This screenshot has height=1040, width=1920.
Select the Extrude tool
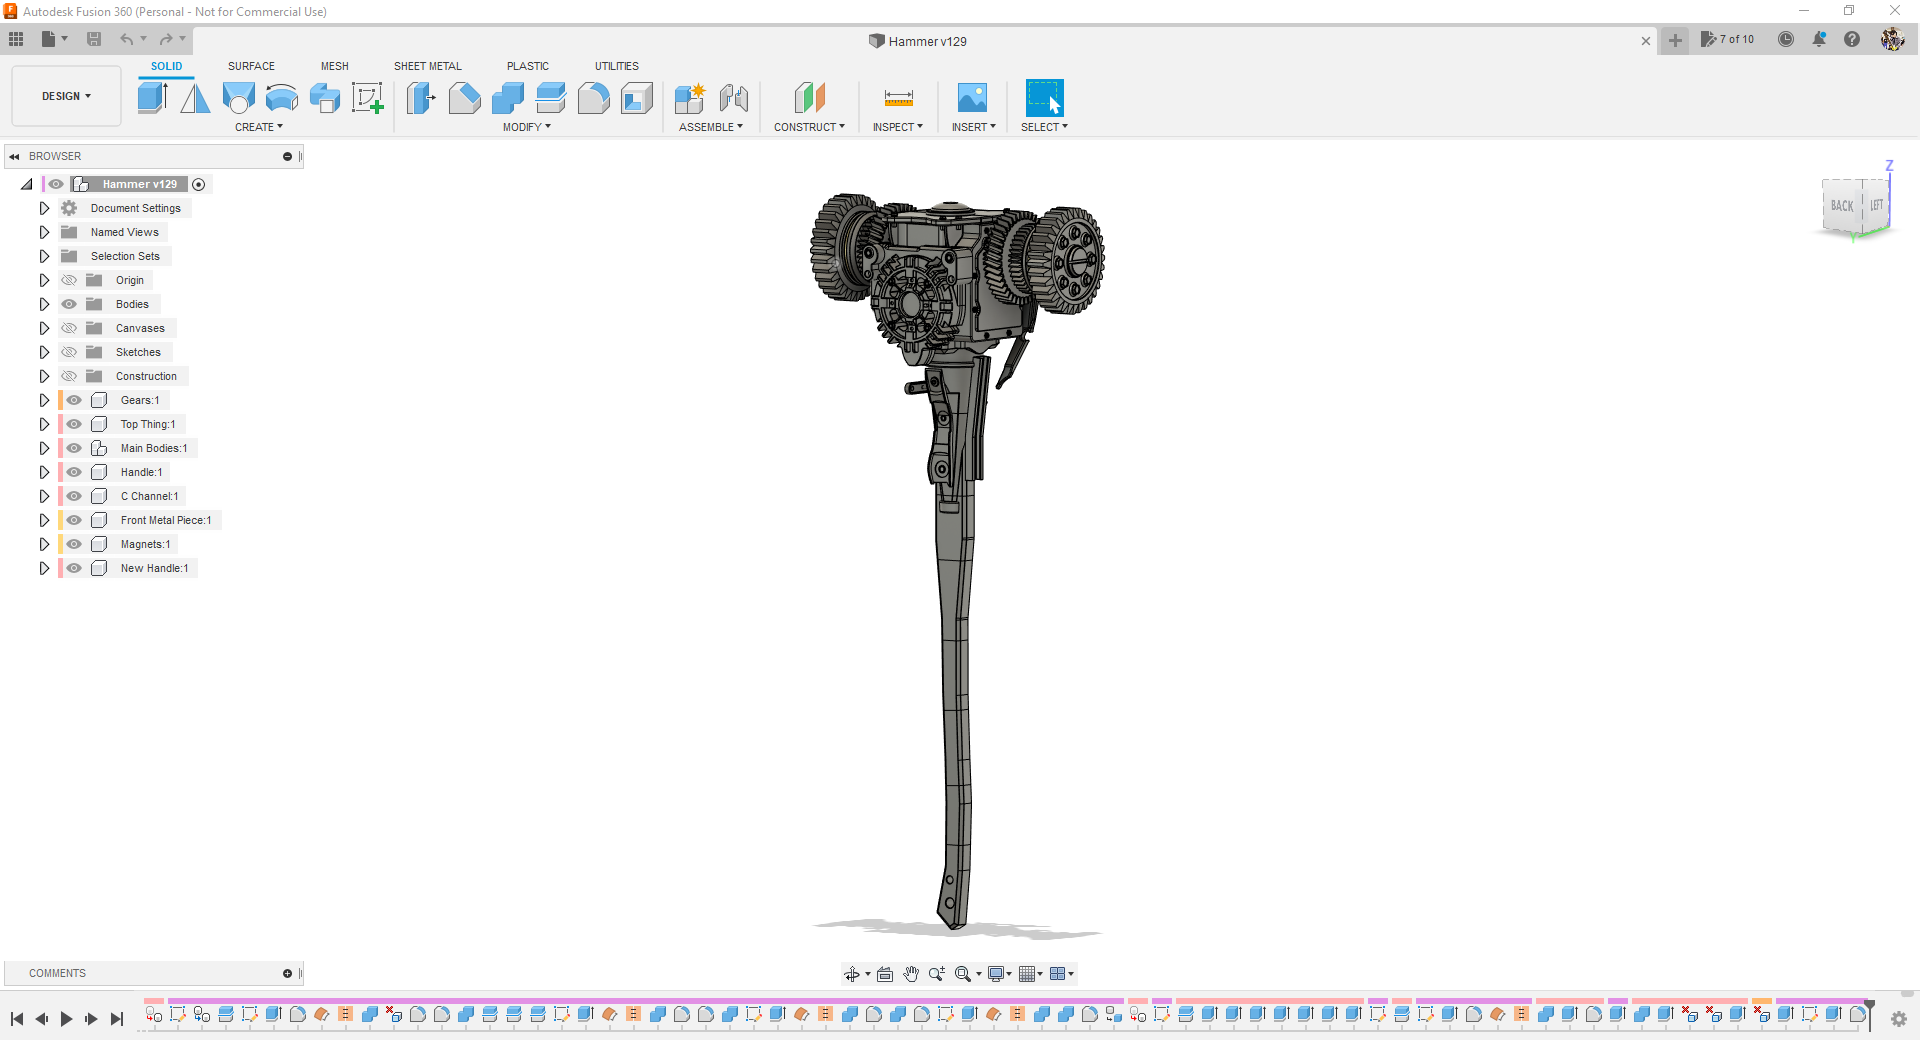point(152,96)
